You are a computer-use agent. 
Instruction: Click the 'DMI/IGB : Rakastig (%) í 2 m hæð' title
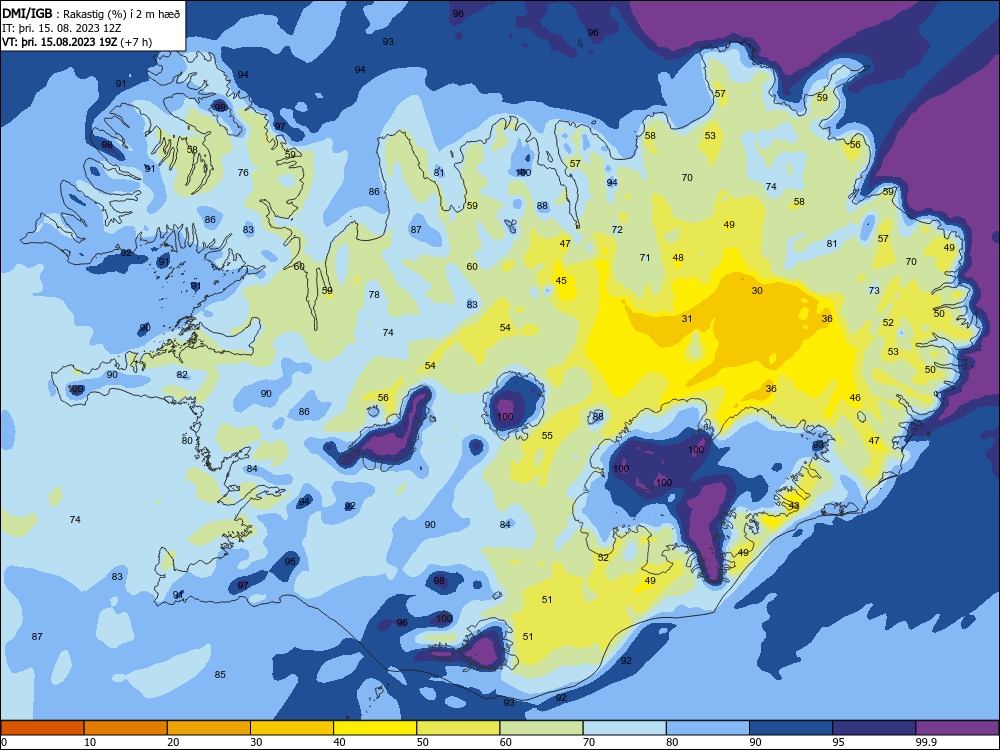[x=91, y=14]
